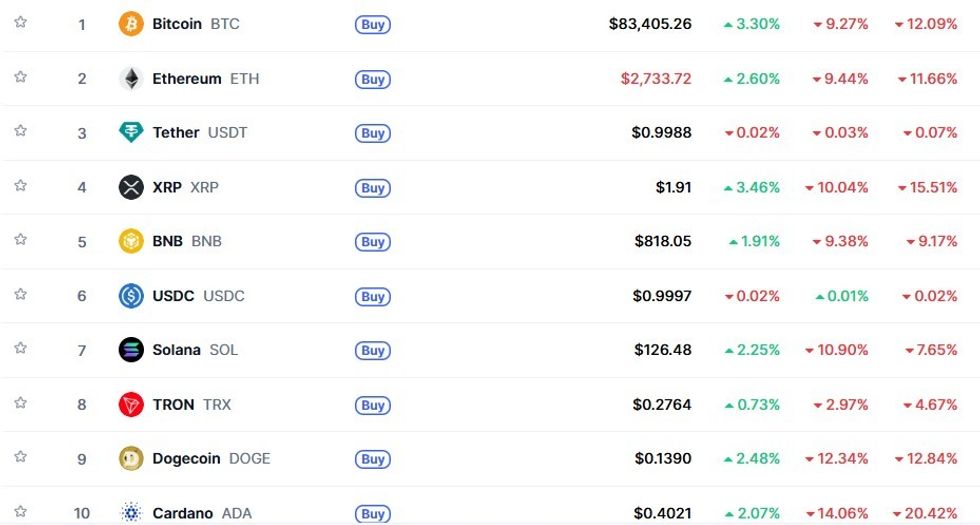Click the BNB price of $818.05

[x=662, y=241]
